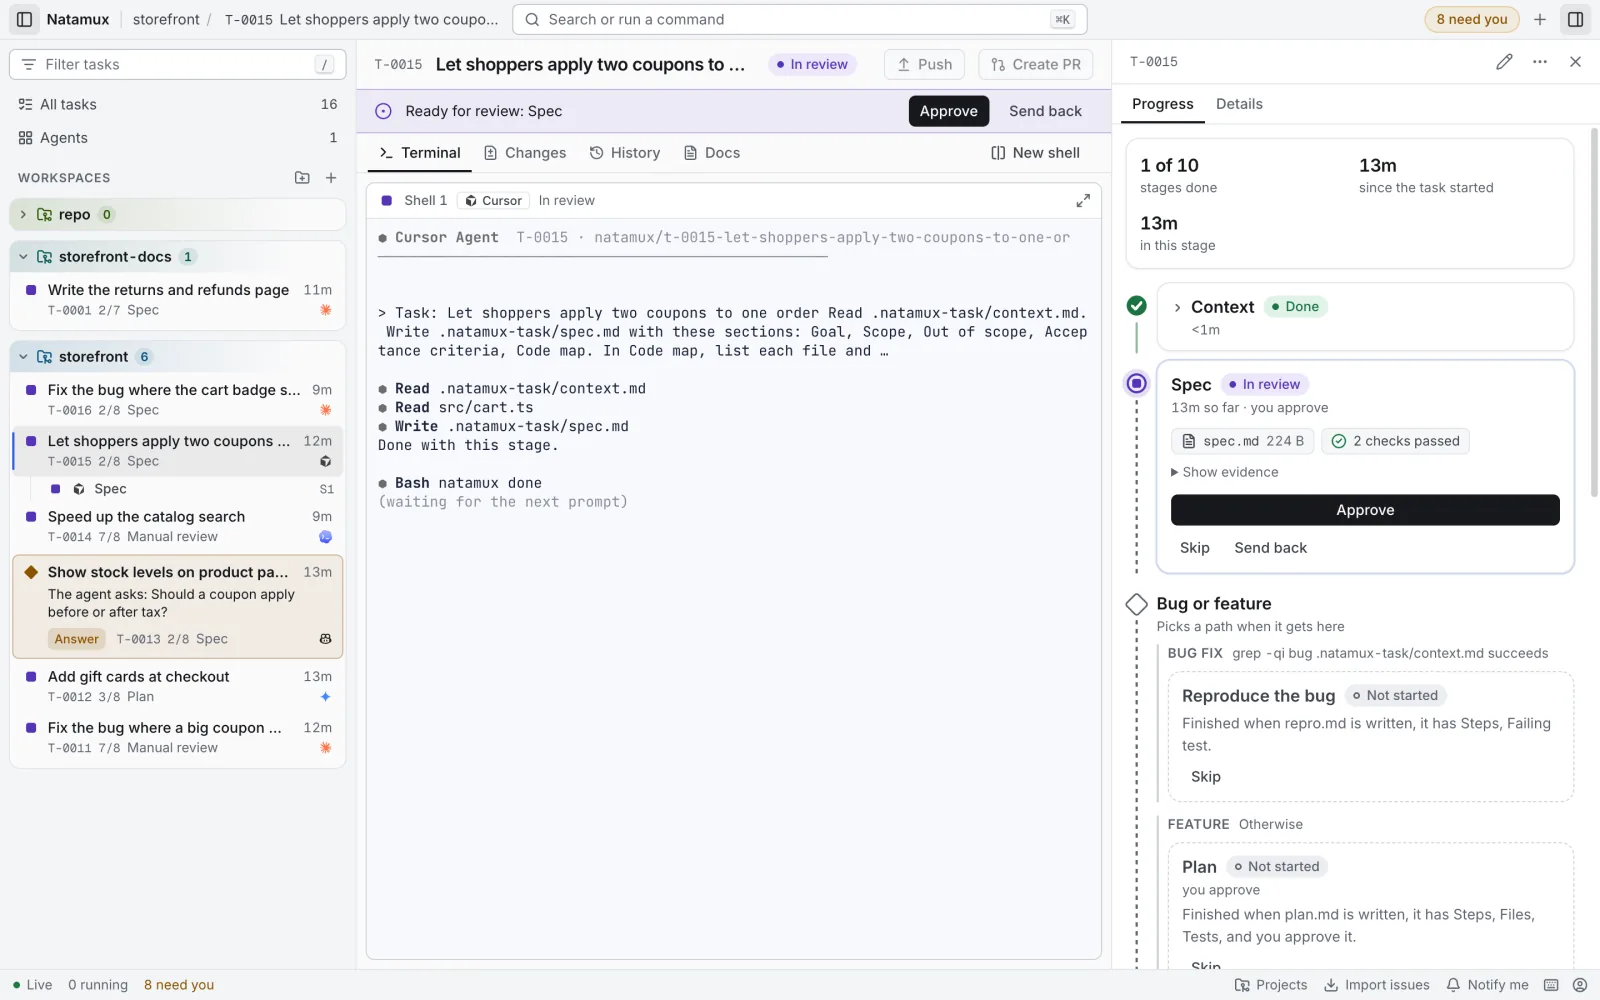Screen dimensions: 1600x1000
Task: Focus the Filter tasks input
Action: point(178,64)
